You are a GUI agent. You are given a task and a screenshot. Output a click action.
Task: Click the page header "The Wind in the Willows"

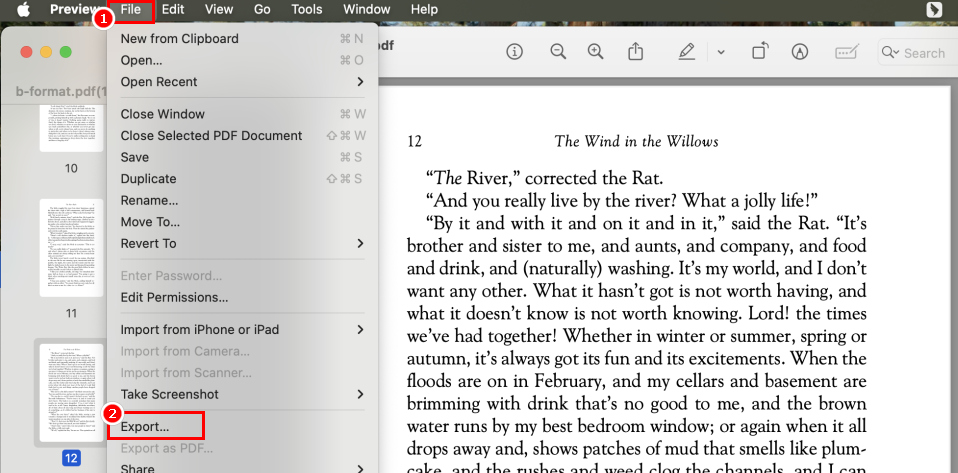click(636, 142)
